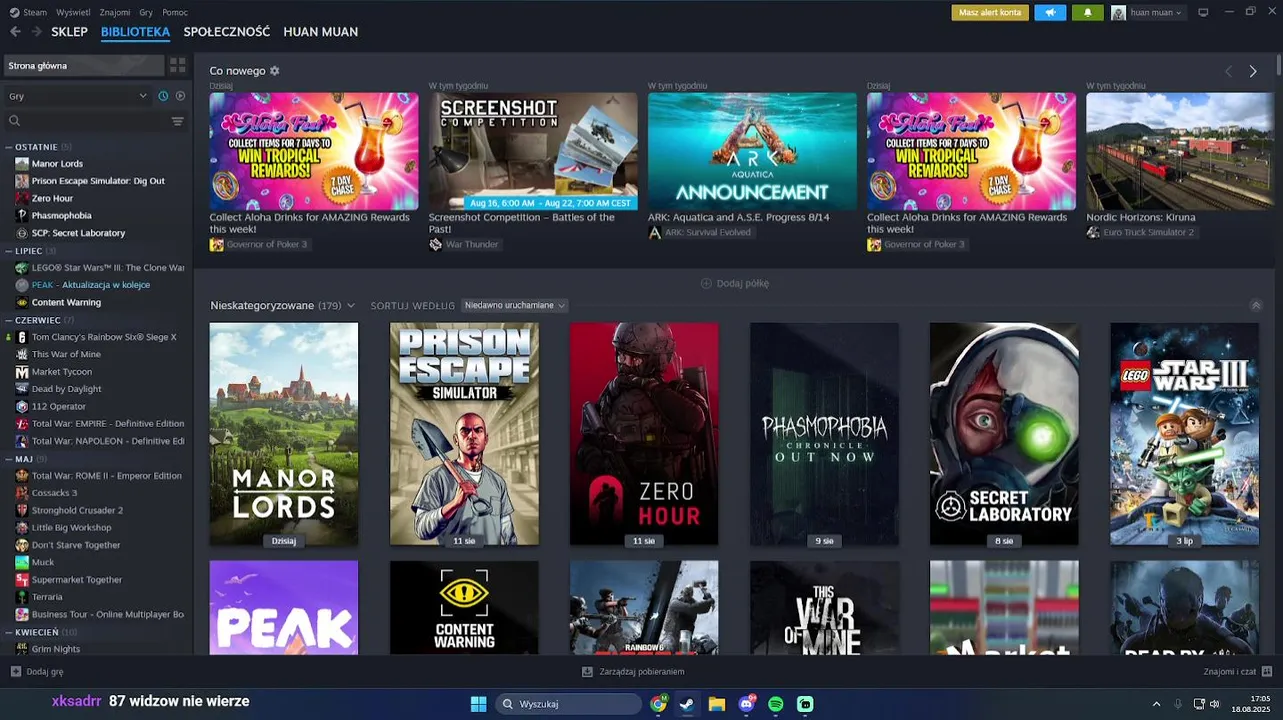The height and width of the screenshot is (720, 1283).
Task: Collapse the OSTATNIE group
Action: [x=9, y=147]
